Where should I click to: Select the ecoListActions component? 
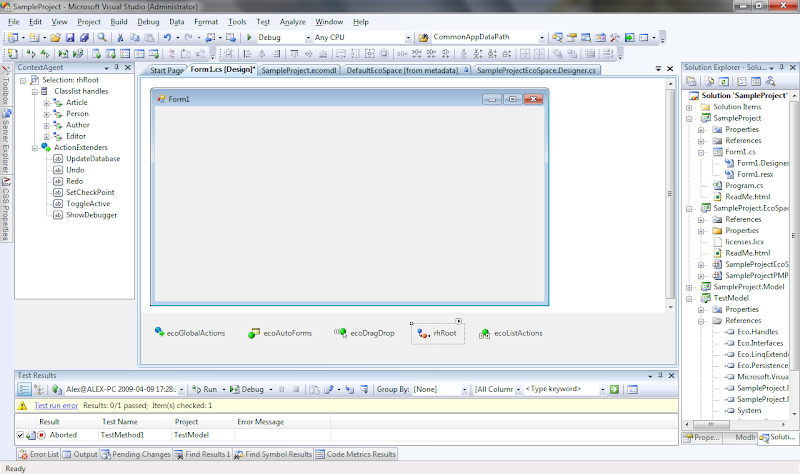click(511, 333)
